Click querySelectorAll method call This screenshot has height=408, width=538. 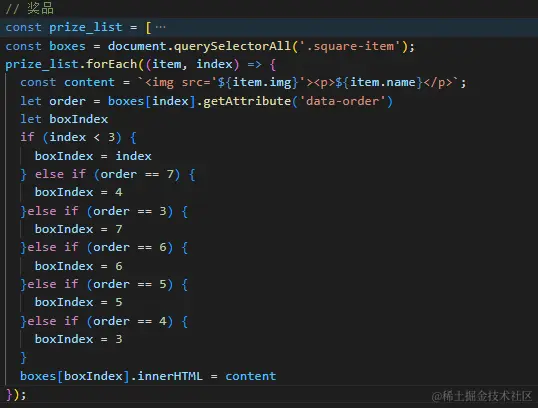click(233, 46)
